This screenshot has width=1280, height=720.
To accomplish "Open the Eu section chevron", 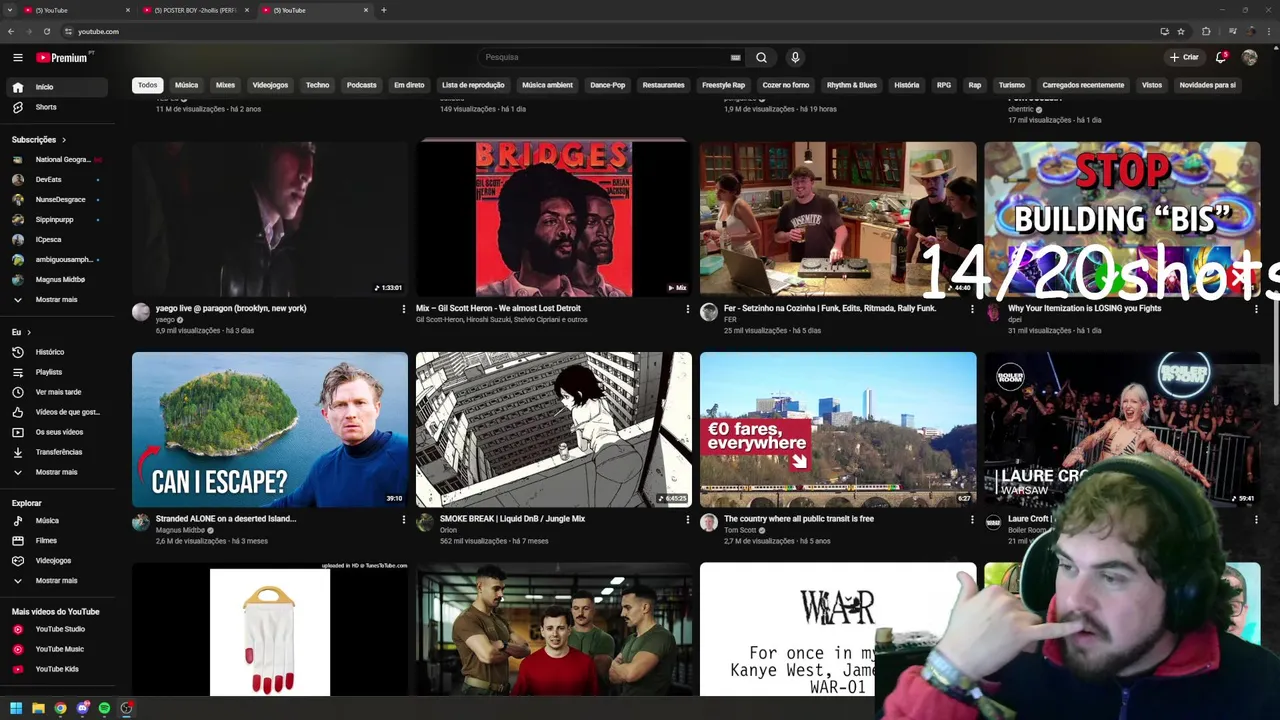I will [x=28, y=332].
